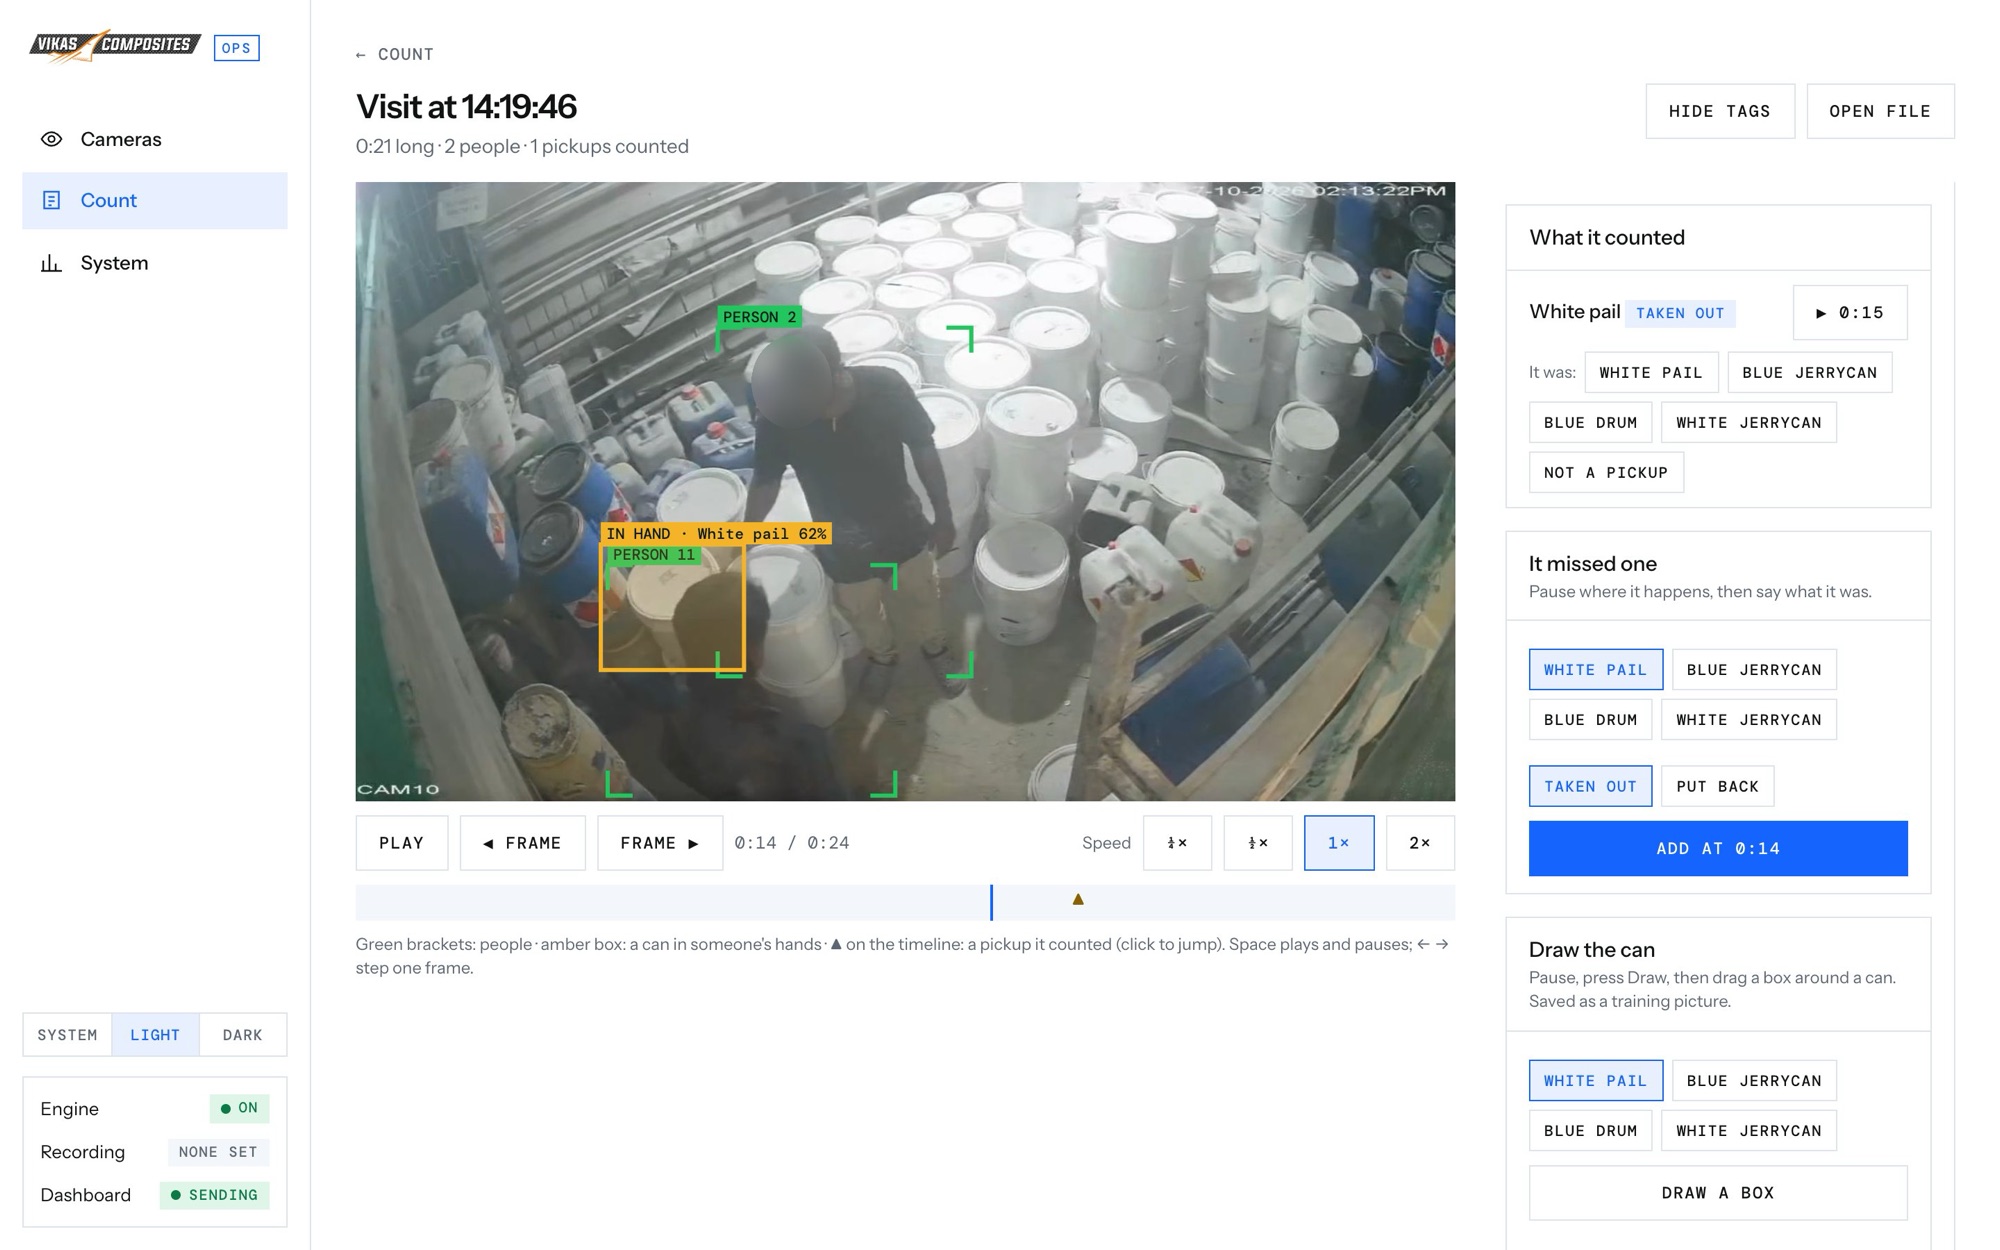Relabel counted item as White Pail

click(1651, 373)
